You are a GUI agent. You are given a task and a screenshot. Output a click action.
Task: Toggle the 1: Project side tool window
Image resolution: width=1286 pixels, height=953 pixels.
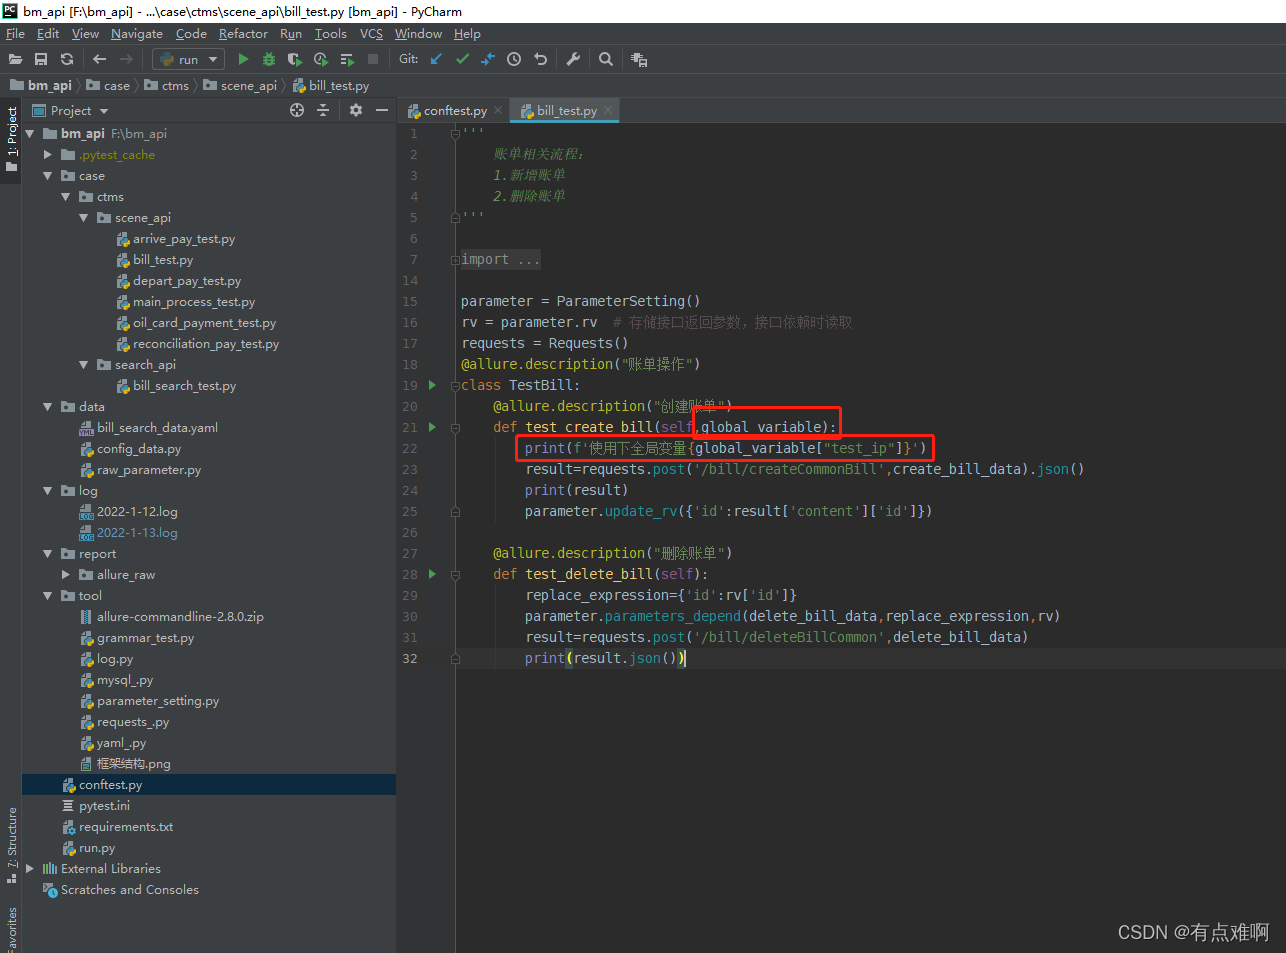(11, 138)
